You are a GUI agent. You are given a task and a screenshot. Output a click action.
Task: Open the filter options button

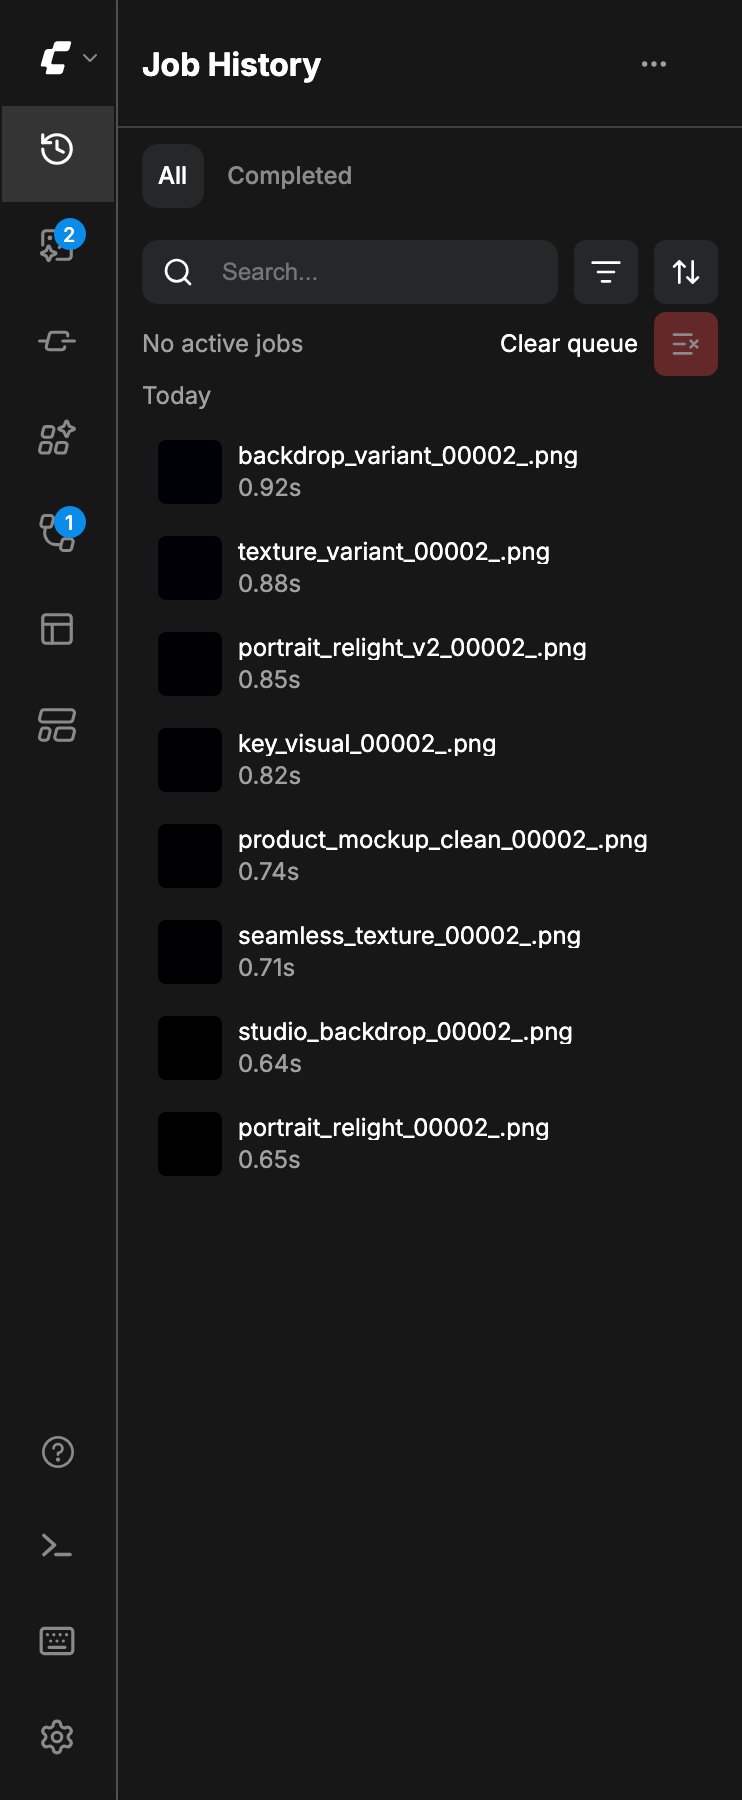click(x=606, y=272)
